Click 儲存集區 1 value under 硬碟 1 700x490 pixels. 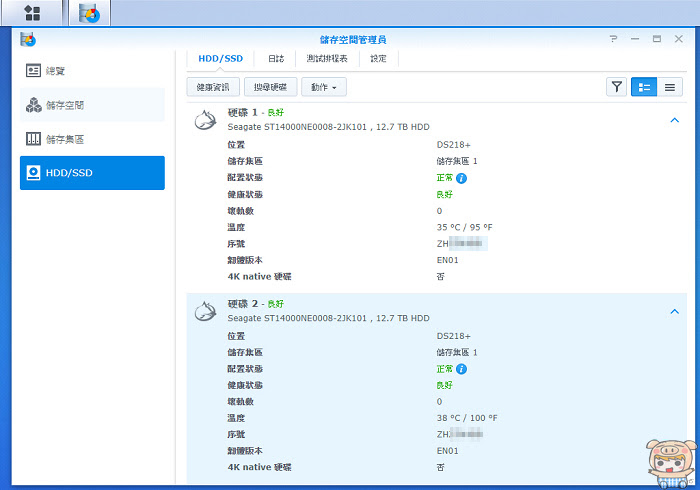457,161
